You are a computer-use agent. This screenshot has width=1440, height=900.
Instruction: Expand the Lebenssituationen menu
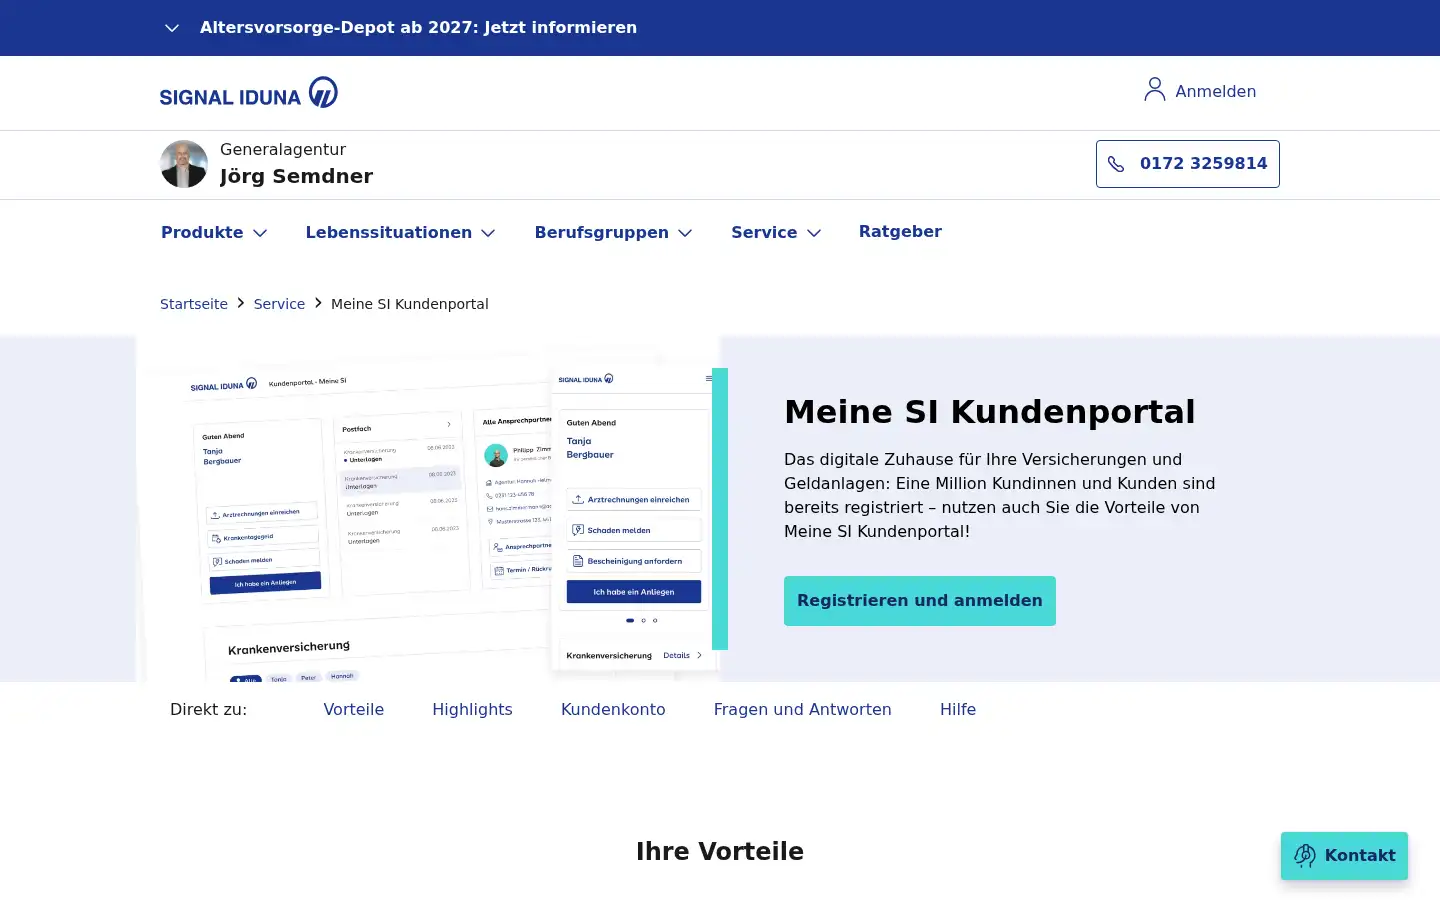400,232
